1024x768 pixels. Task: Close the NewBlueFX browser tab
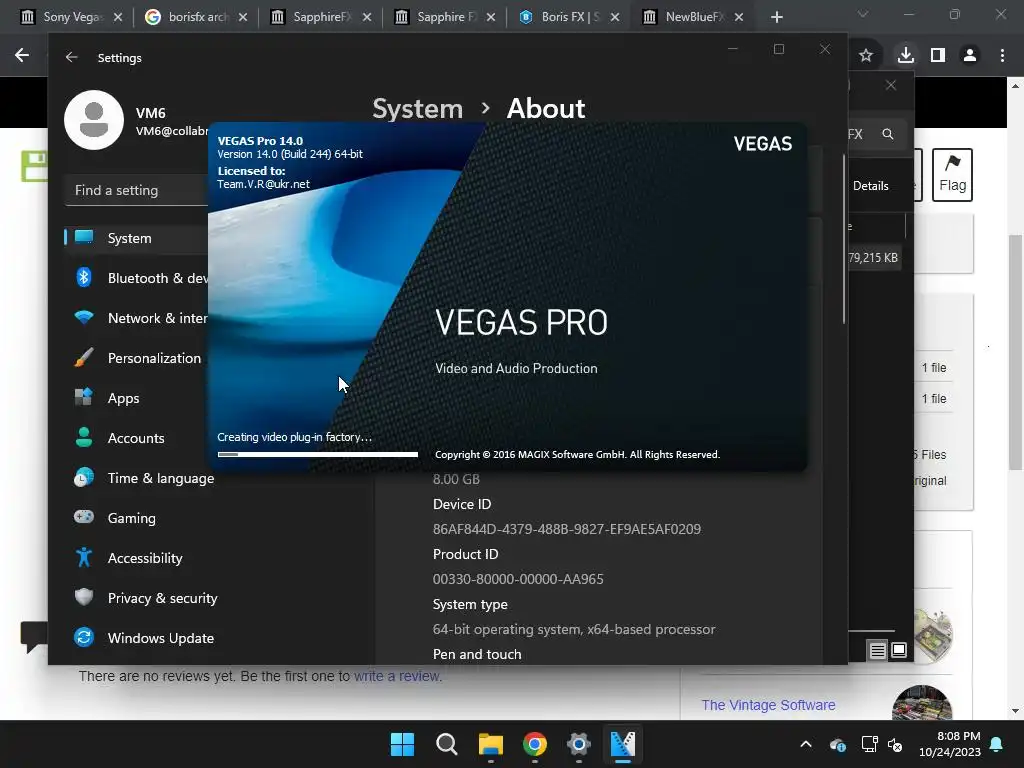click(739, 17)
